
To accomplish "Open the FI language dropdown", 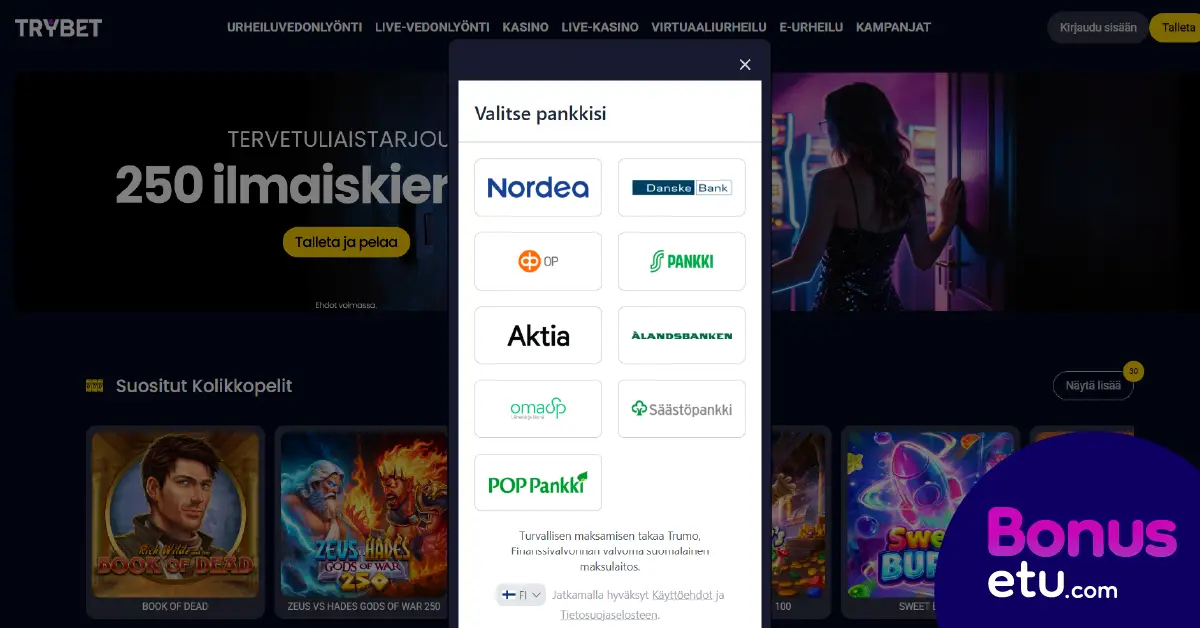I will (521, 595).
